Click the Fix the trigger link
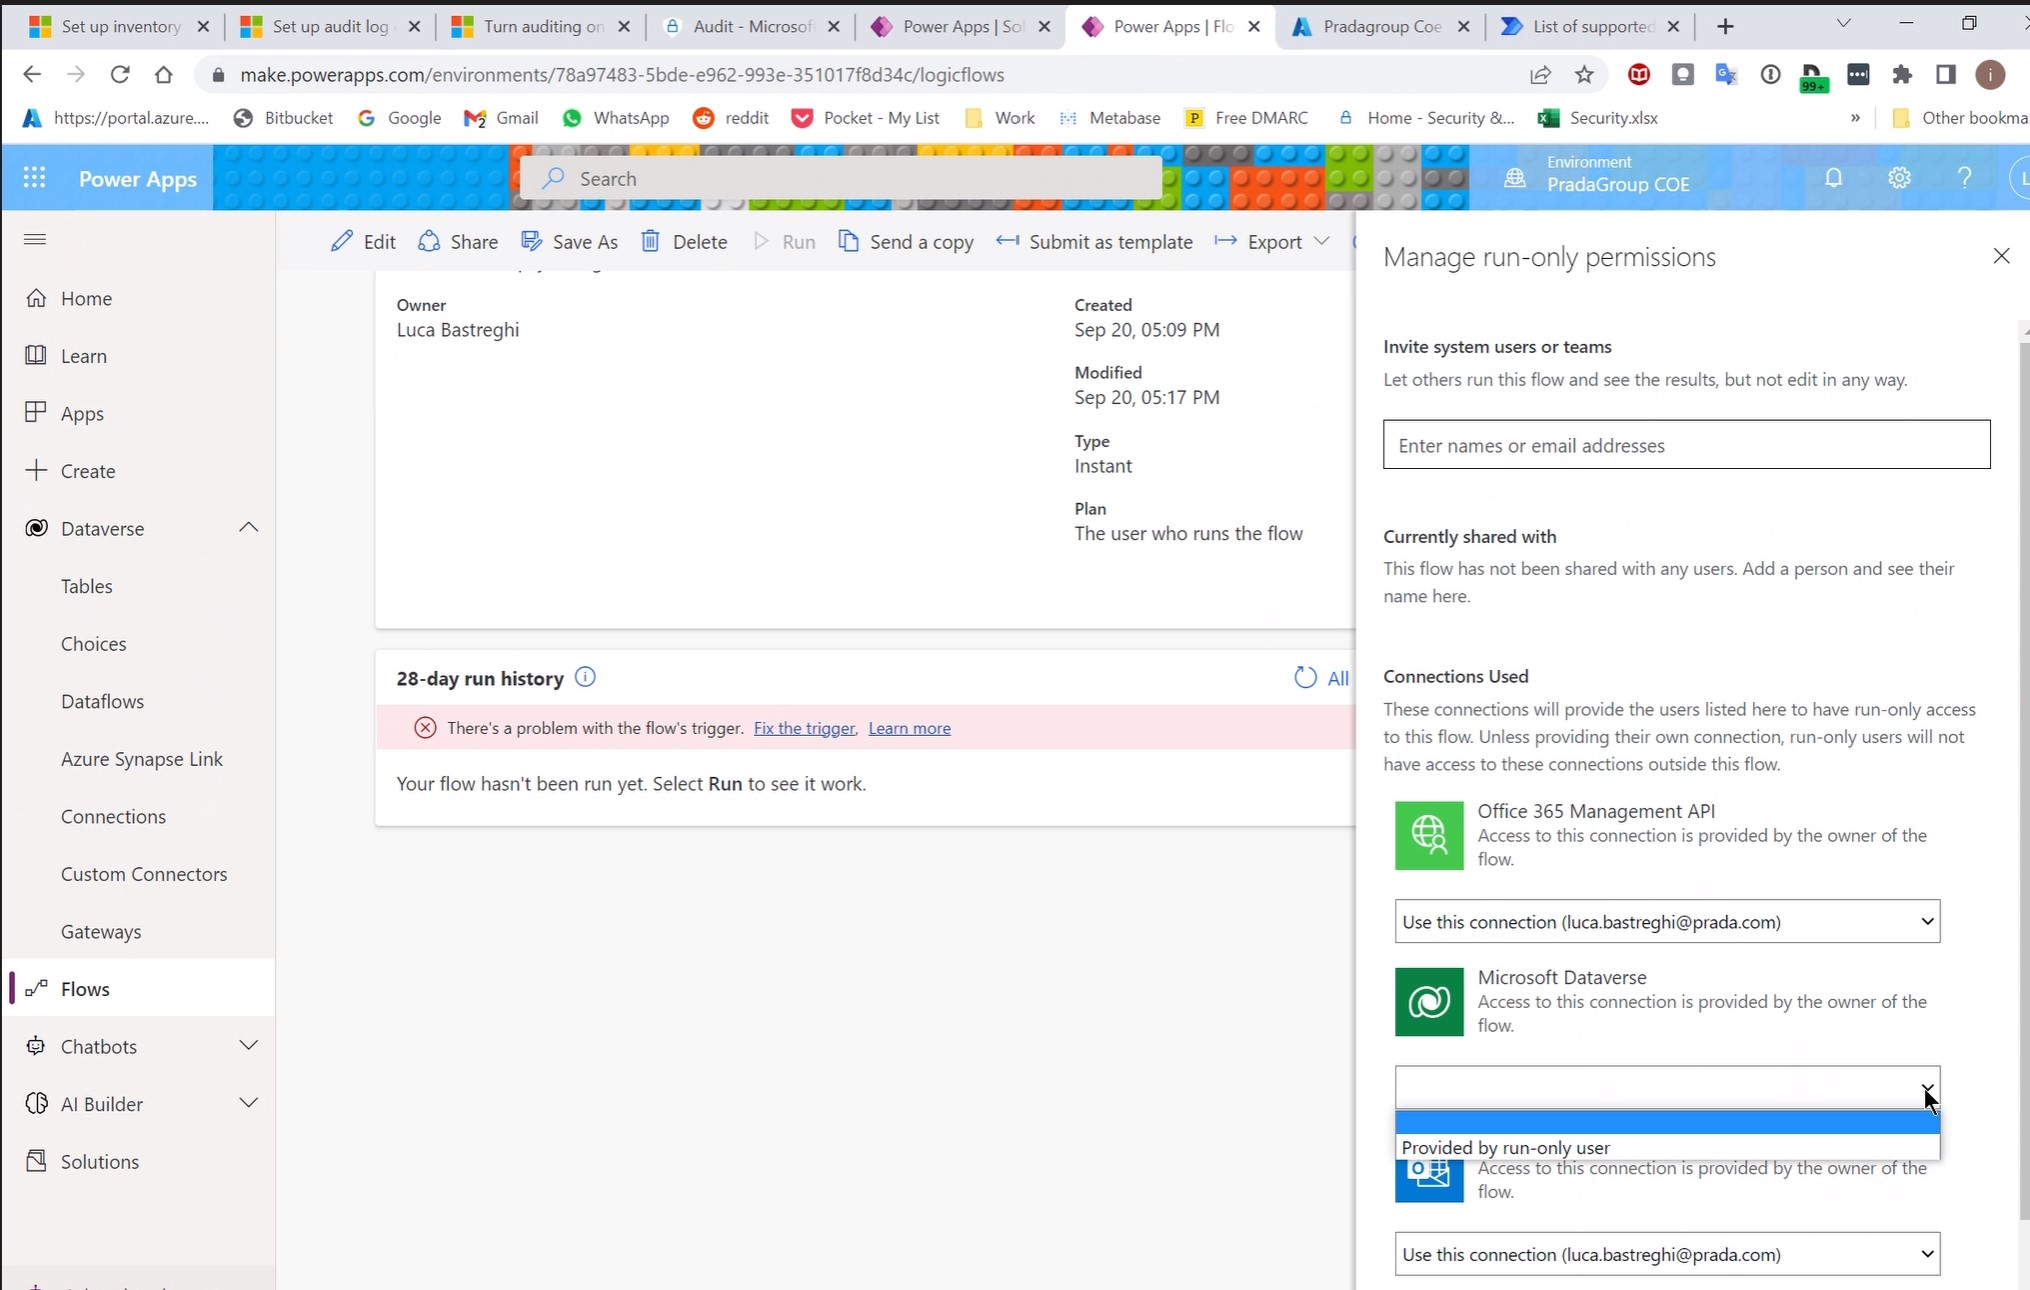Viewport: 2030px width, 1290px height. (803, 728)
